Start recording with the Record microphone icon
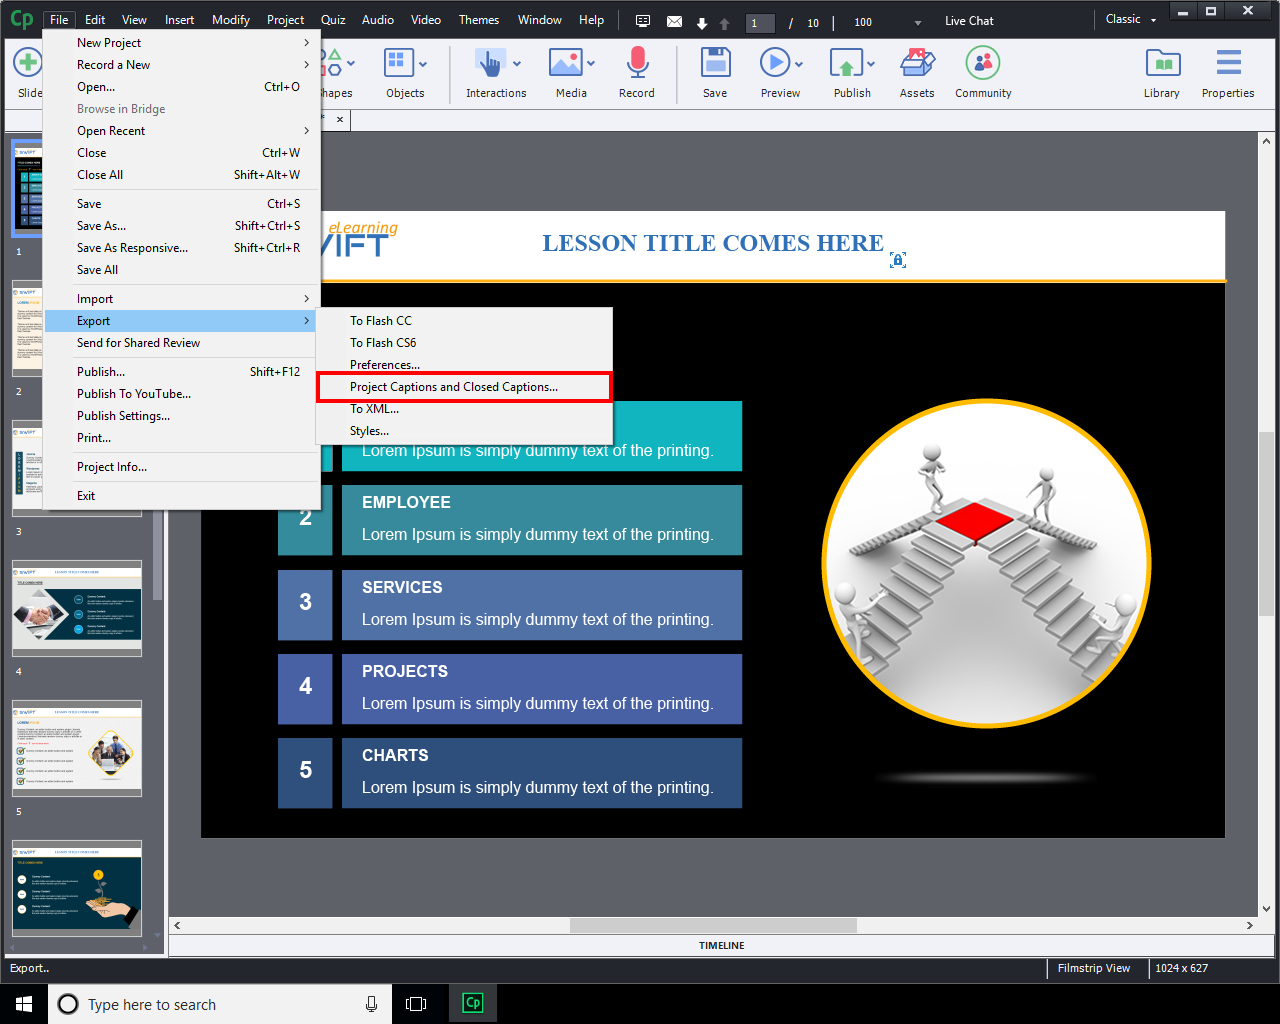1280x1024 pixels. pos(637,63)
